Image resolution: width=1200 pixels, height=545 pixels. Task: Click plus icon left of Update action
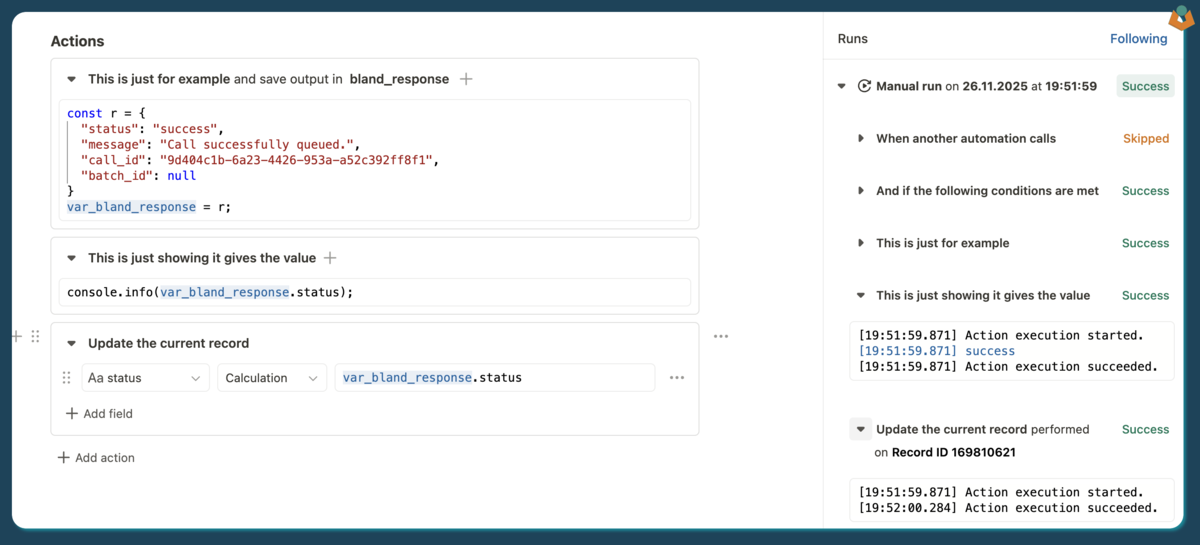16,337
